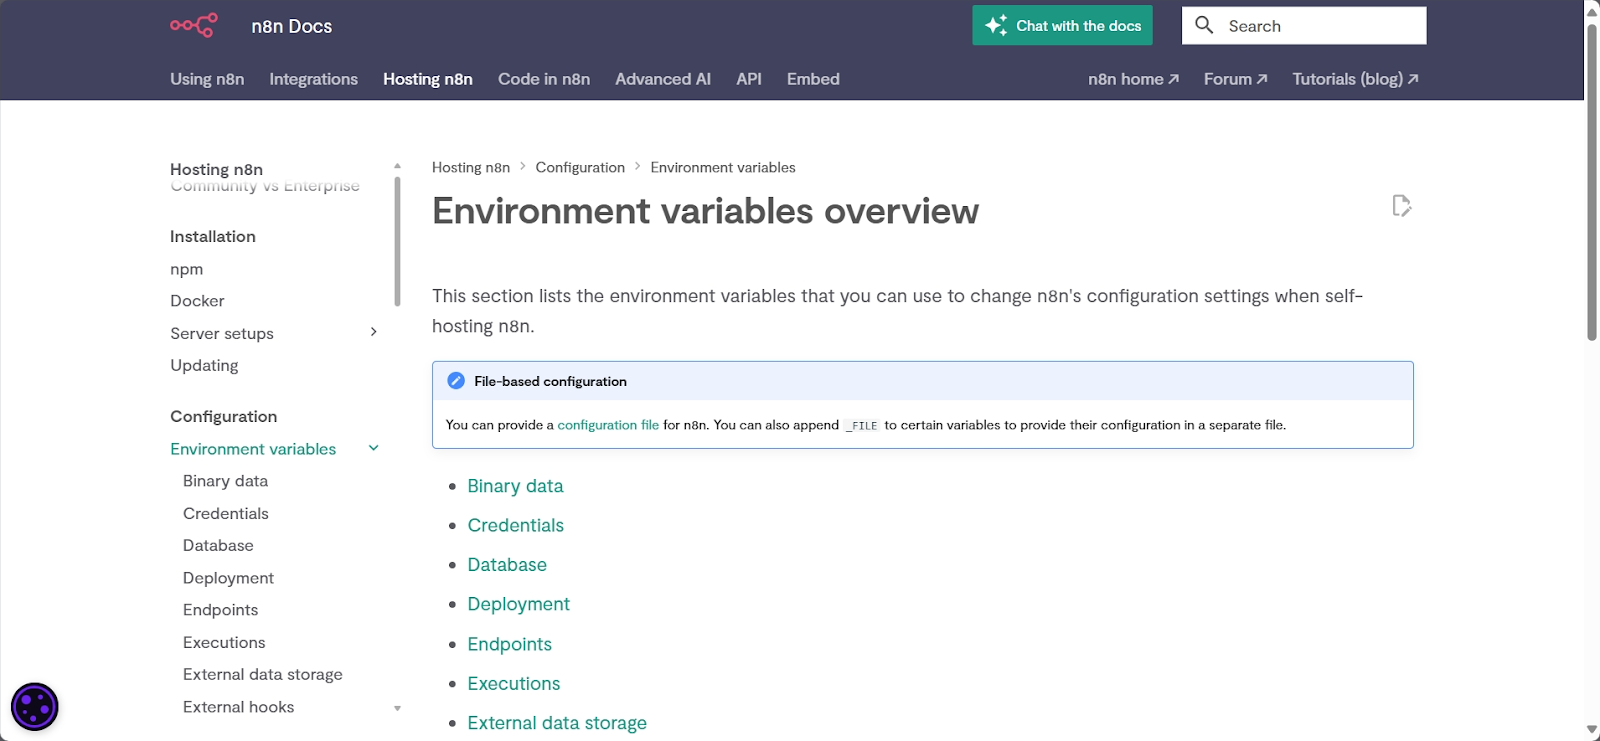Screen dimensions: 1600x741
Task: Open Endpoints in the sidebar
Action: 220,610
